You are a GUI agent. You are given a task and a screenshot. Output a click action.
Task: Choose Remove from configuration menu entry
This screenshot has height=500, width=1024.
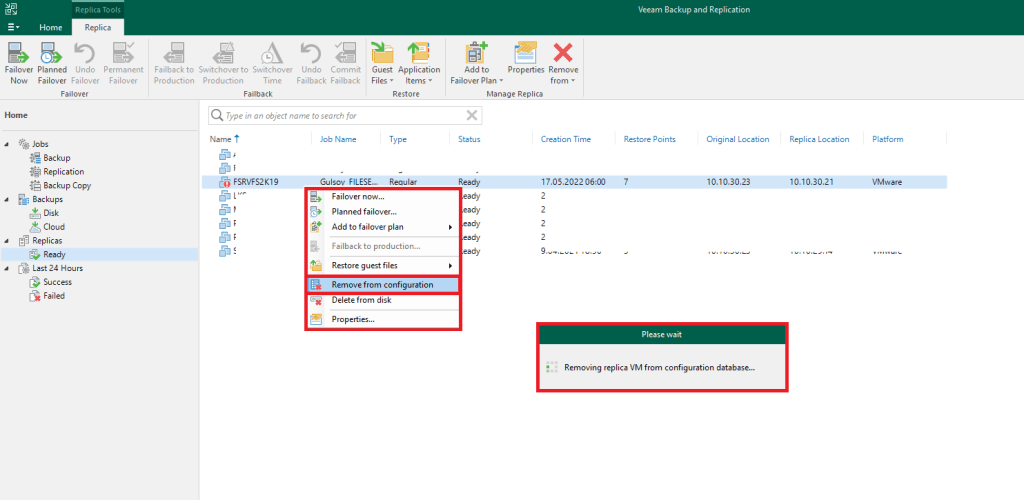382,285
